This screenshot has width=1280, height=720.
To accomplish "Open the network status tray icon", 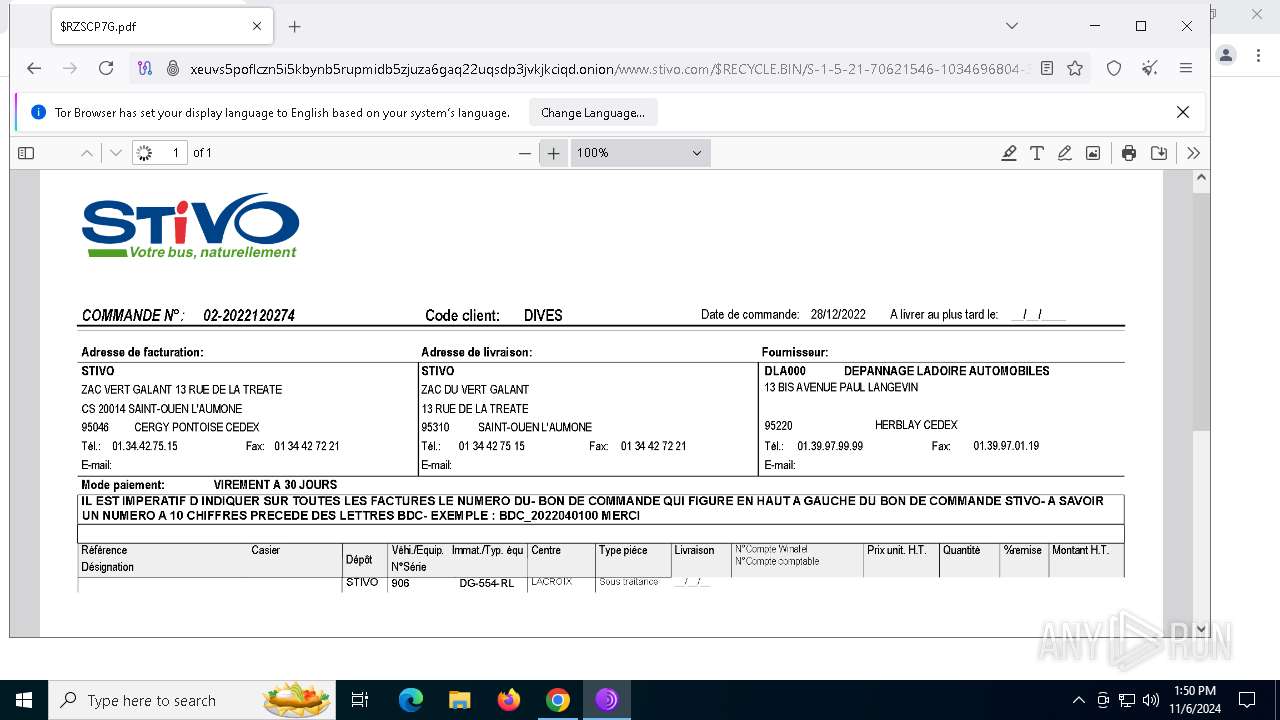I will [1127, 700].
